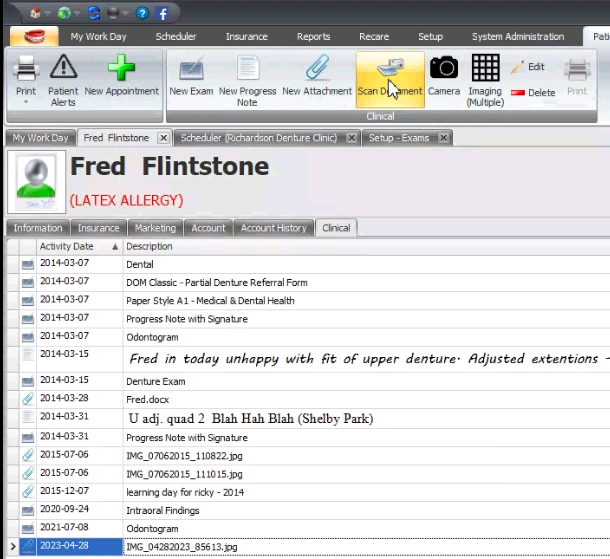
Task: Open the Marketing tab
Action: (x=155, y=228)
